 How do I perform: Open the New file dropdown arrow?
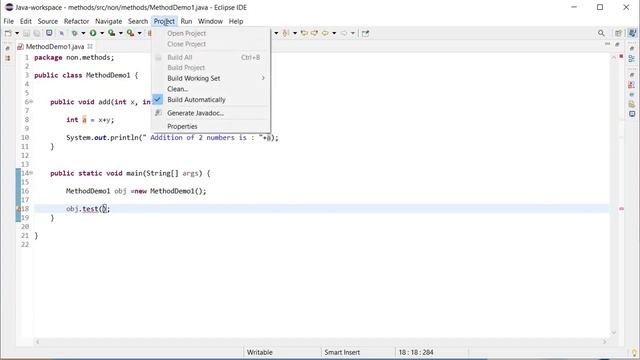coord(17,33)
